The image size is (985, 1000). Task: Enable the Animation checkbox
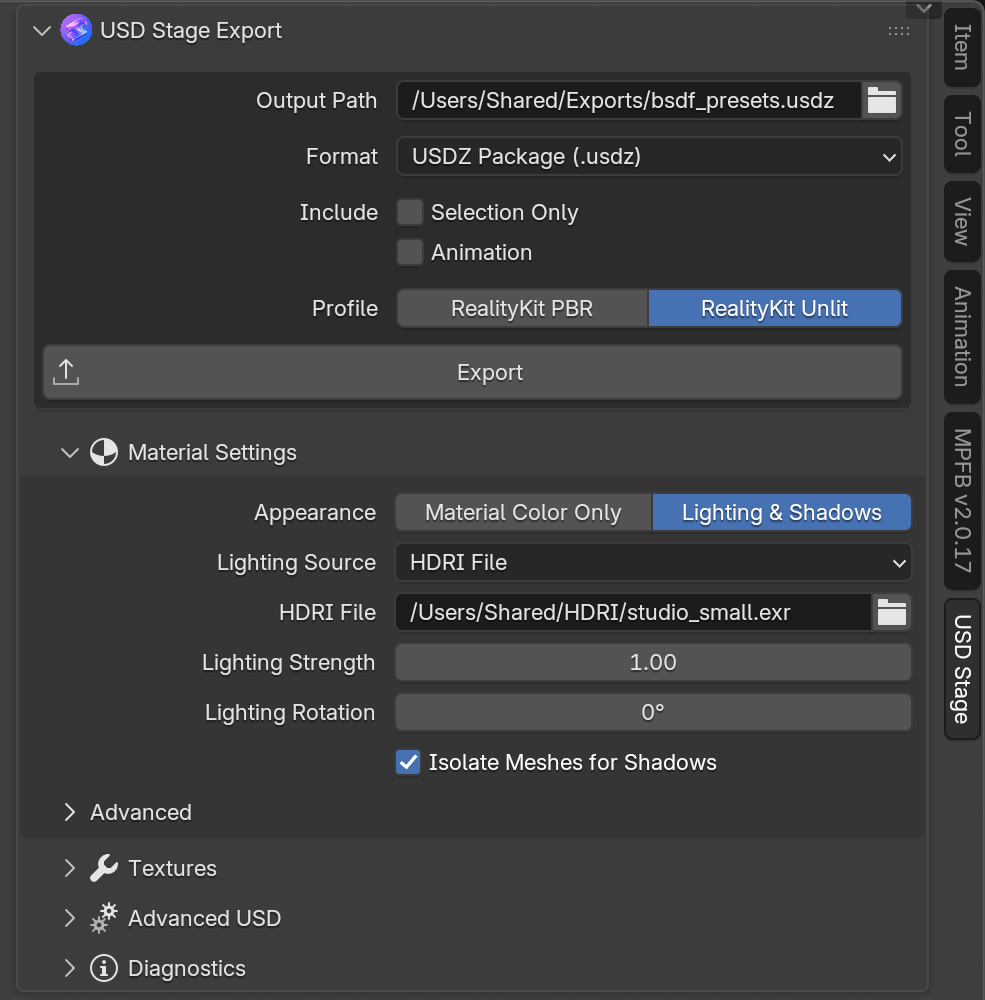pos(410,253)
